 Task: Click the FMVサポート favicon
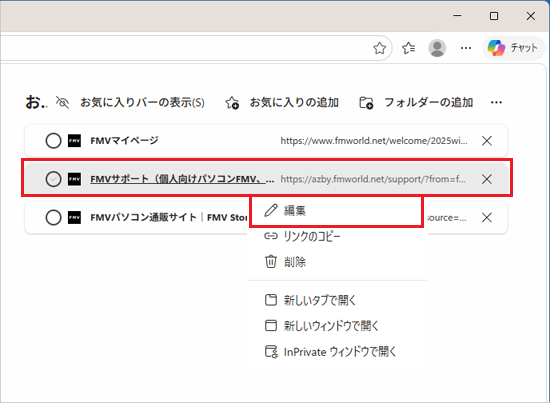(74, 179)
